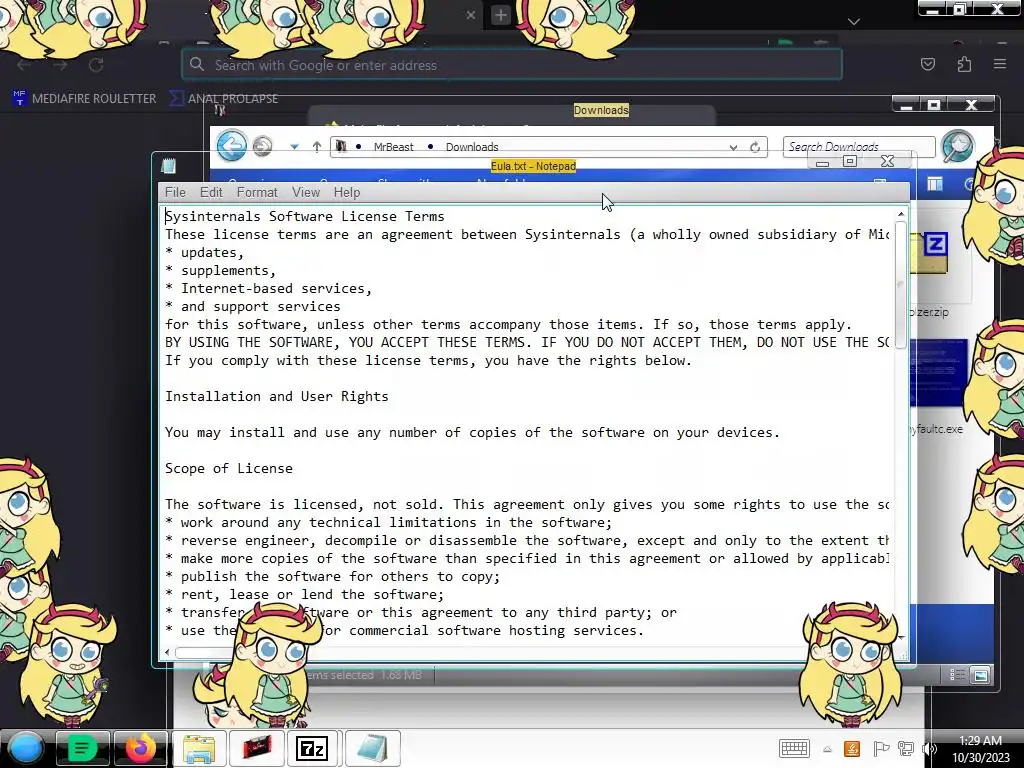Open the on-screen keyboard tray icon
Viewport: 1024px width, 768px height.
(x=794, y=748)
